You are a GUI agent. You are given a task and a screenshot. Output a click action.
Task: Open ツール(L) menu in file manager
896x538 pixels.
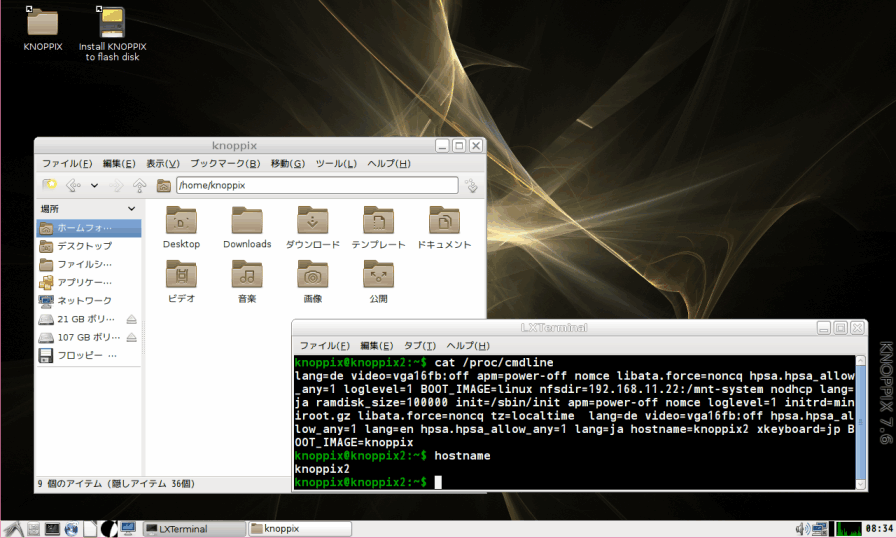tap(336, 163)
